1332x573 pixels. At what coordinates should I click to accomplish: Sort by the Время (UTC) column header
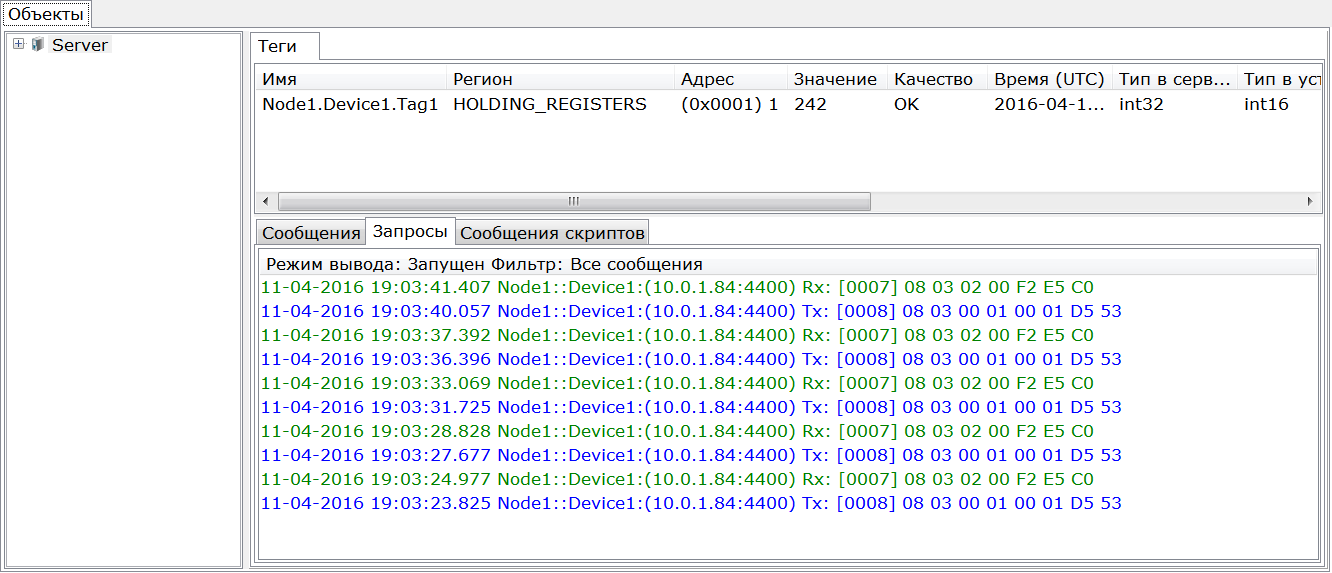click(1049, 79)
